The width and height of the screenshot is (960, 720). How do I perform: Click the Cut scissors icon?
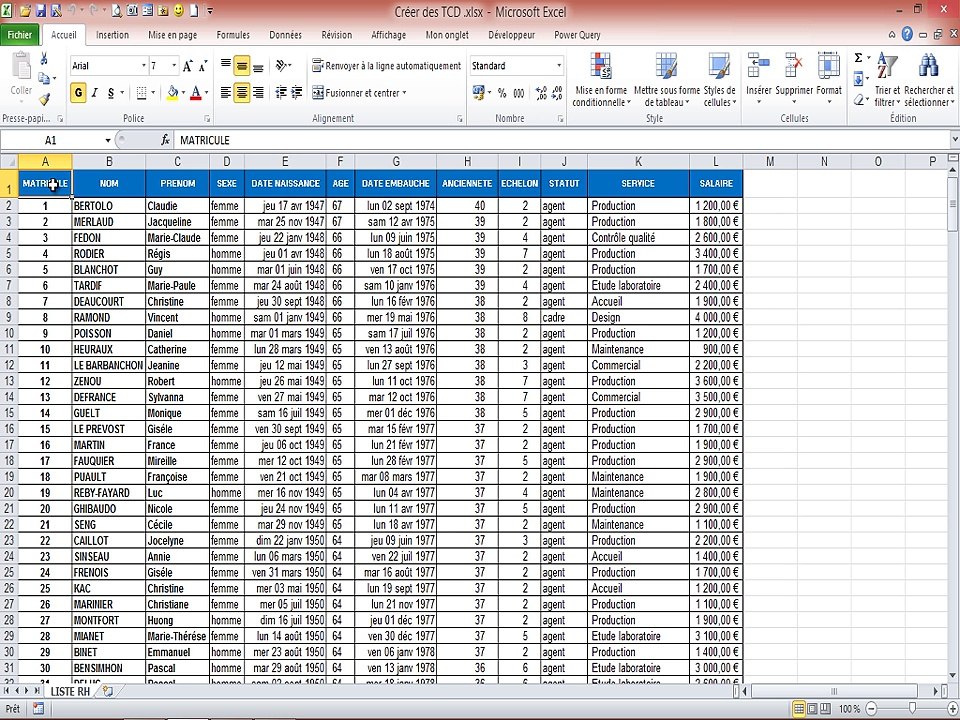44,59
